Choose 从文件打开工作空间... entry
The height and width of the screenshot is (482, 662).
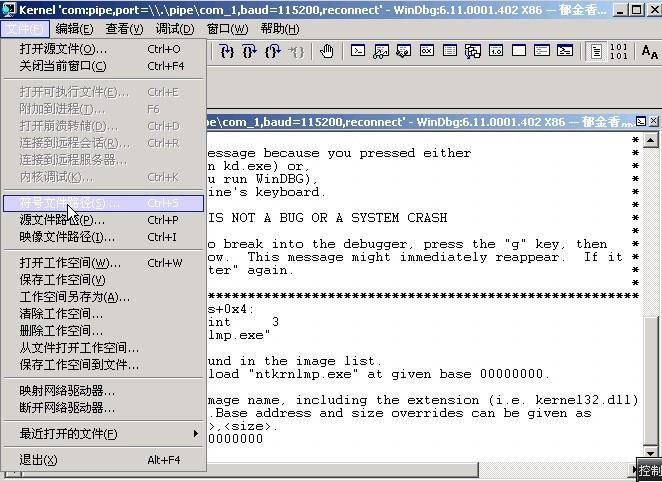[103, 348]
